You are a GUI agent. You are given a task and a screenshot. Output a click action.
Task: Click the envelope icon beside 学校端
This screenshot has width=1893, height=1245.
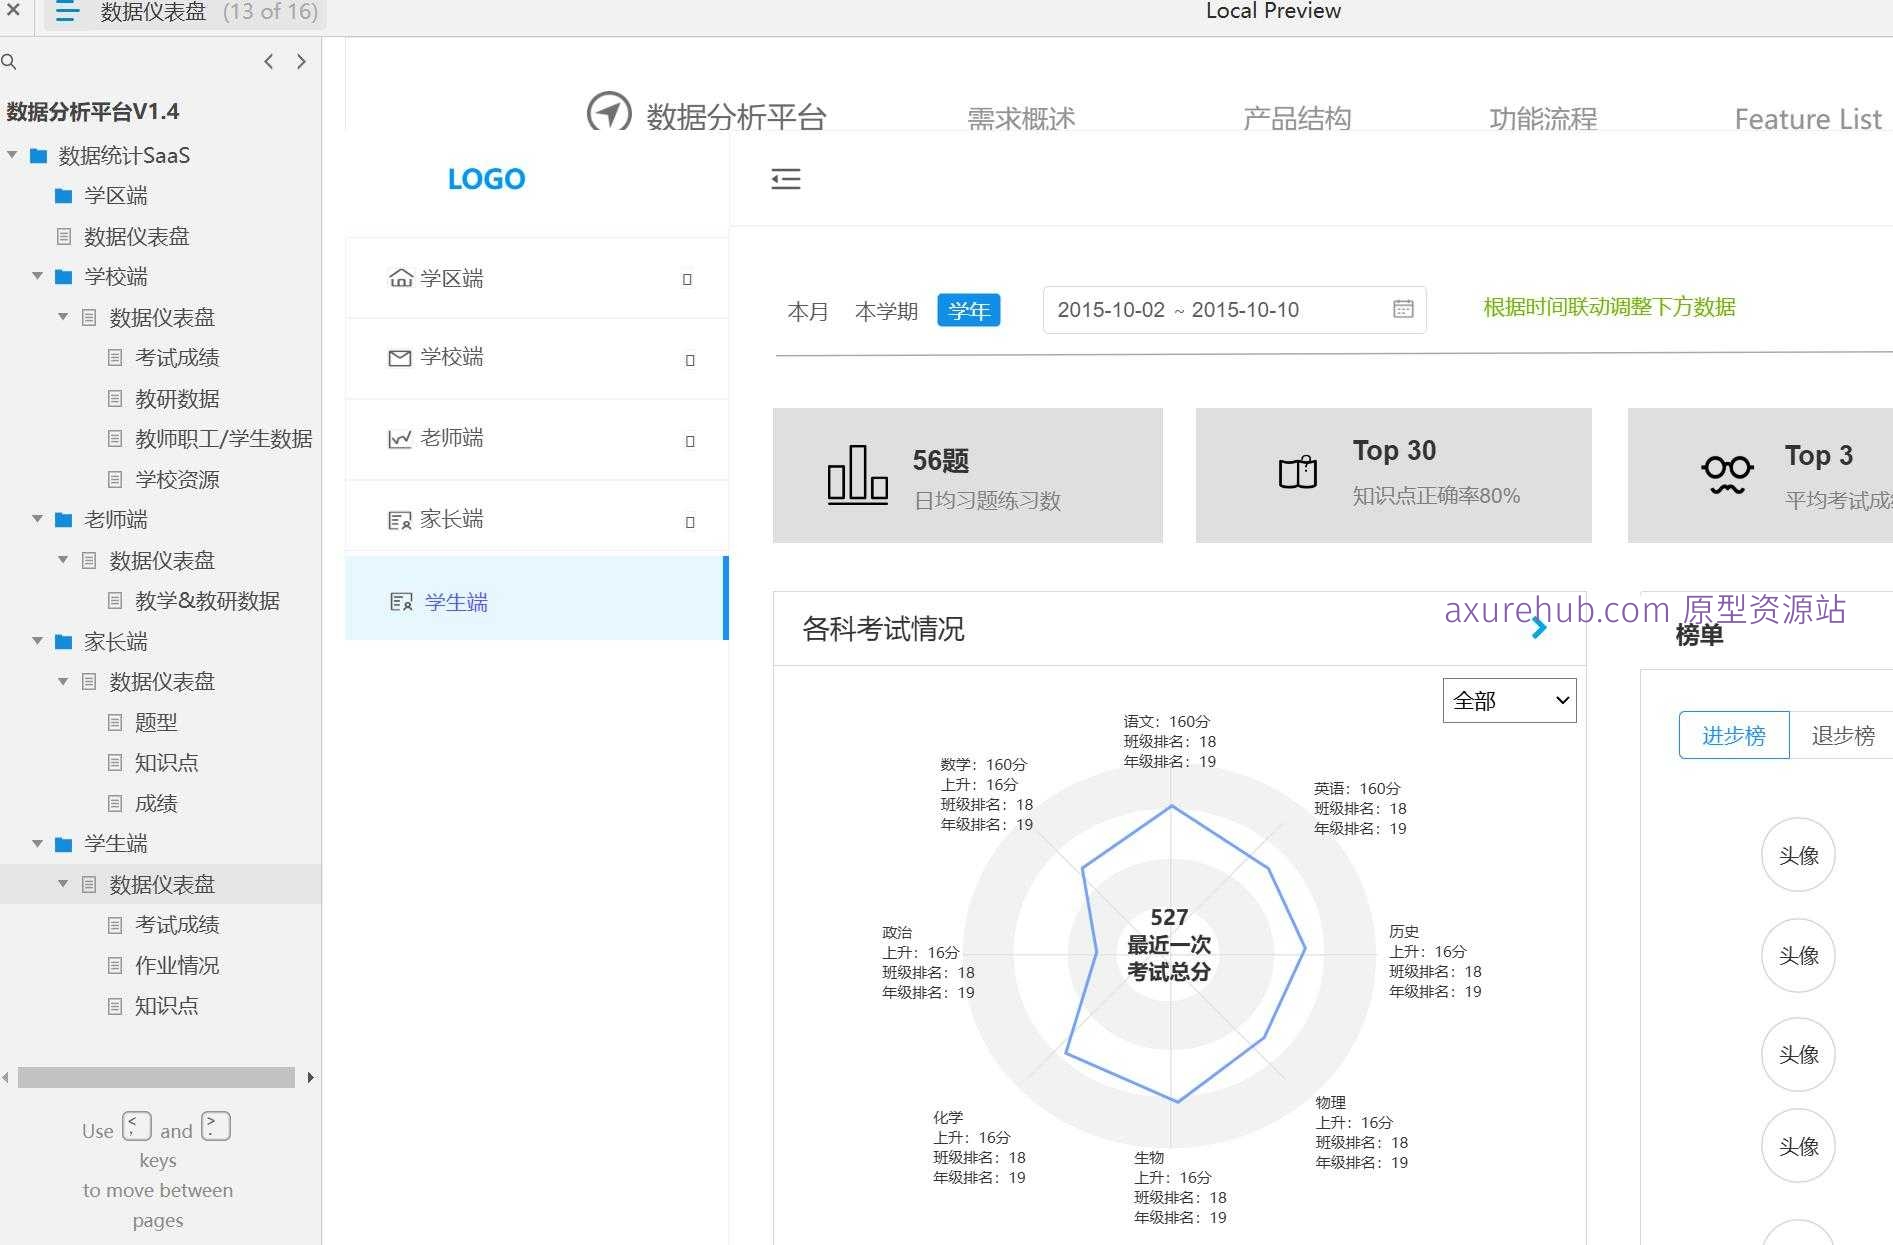point(401,357)
